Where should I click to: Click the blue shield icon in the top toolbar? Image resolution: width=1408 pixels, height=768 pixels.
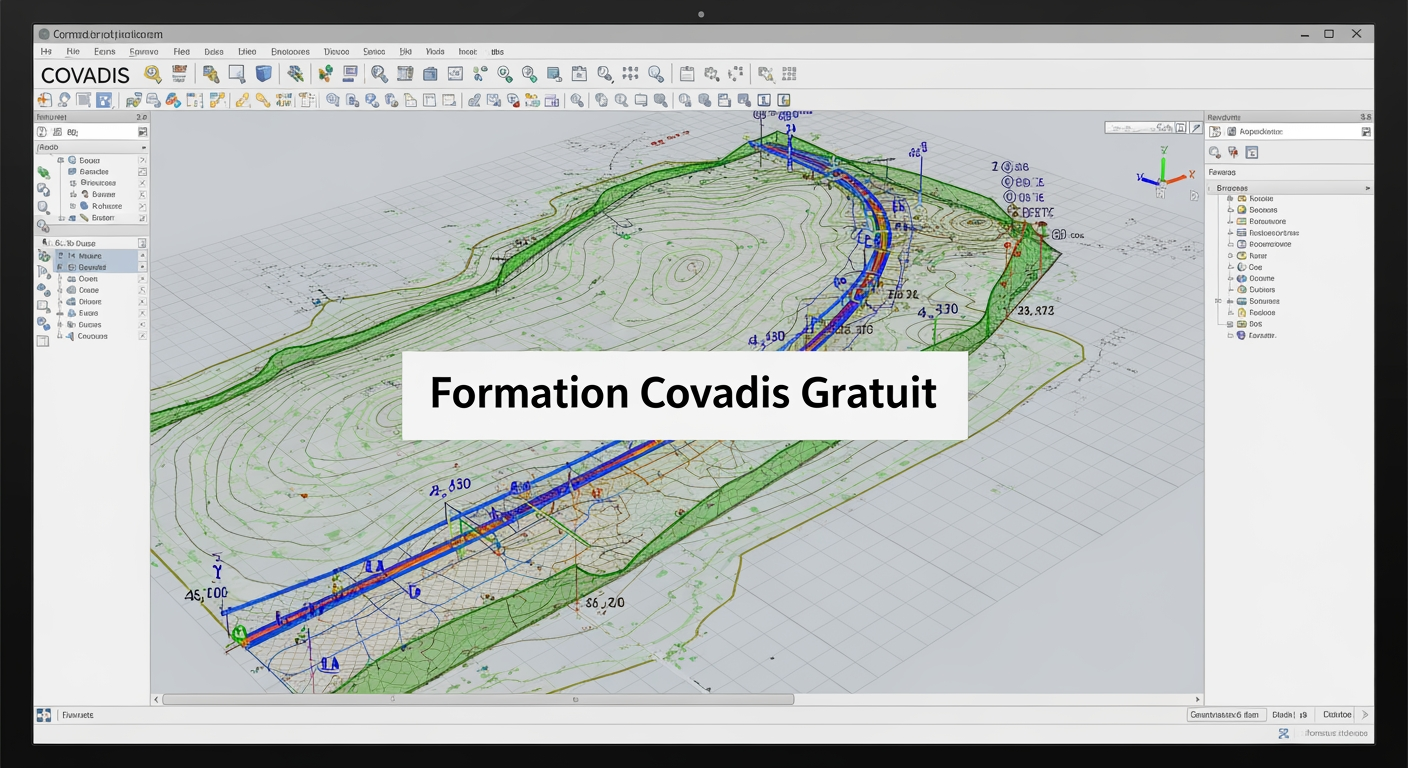coord(263,73)
